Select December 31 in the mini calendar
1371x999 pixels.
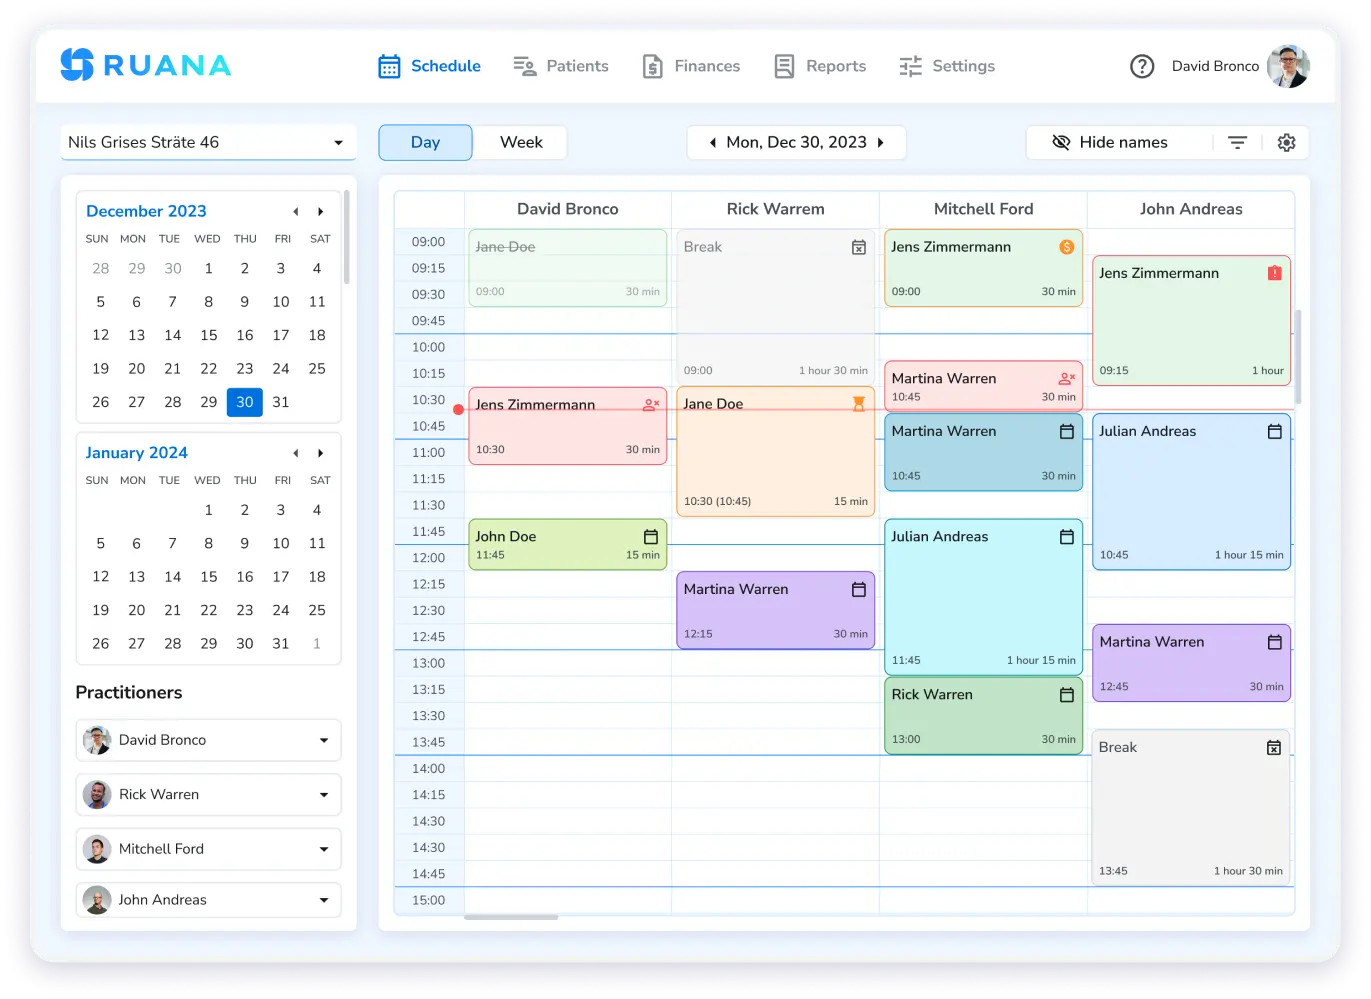pyautogui.click(x=281, y=402)
